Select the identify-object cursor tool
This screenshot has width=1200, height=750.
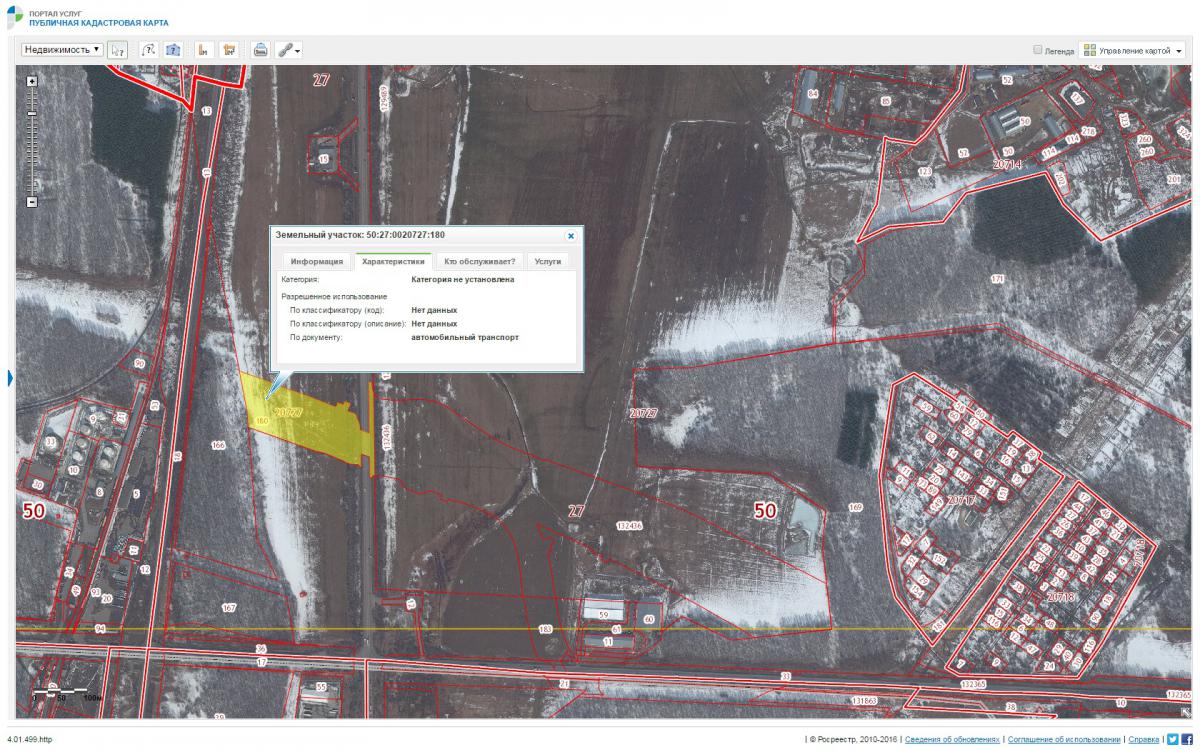pyautogui.click(x=118, y=50)
